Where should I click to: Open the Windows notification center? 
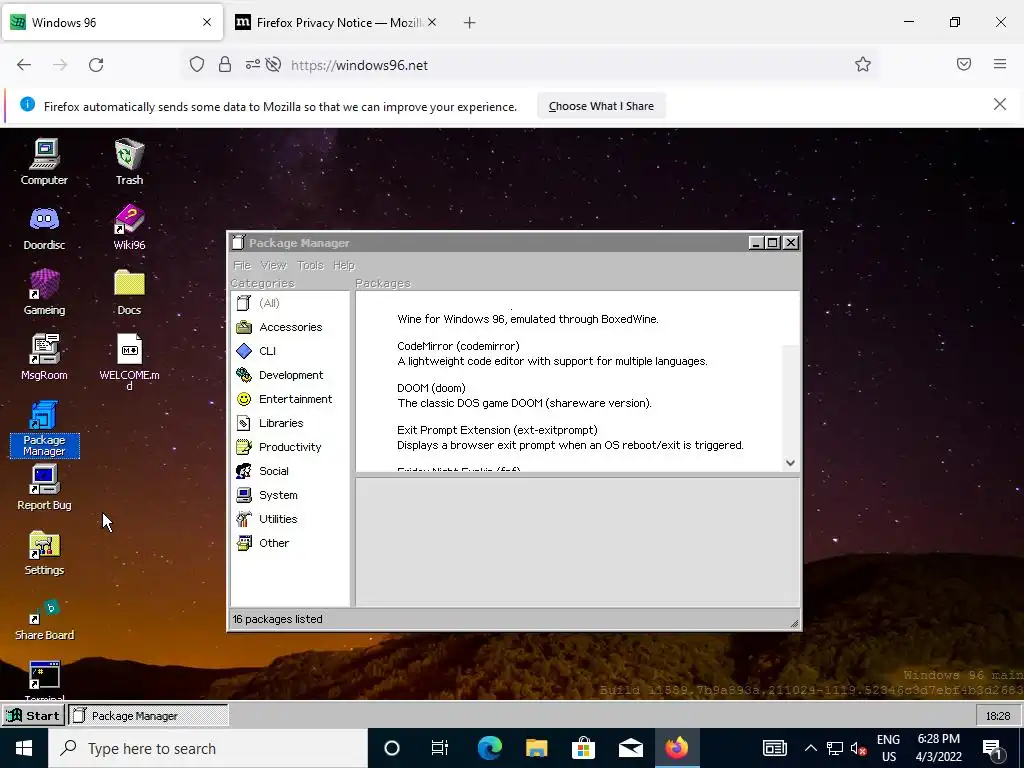(x=993, y=748)
